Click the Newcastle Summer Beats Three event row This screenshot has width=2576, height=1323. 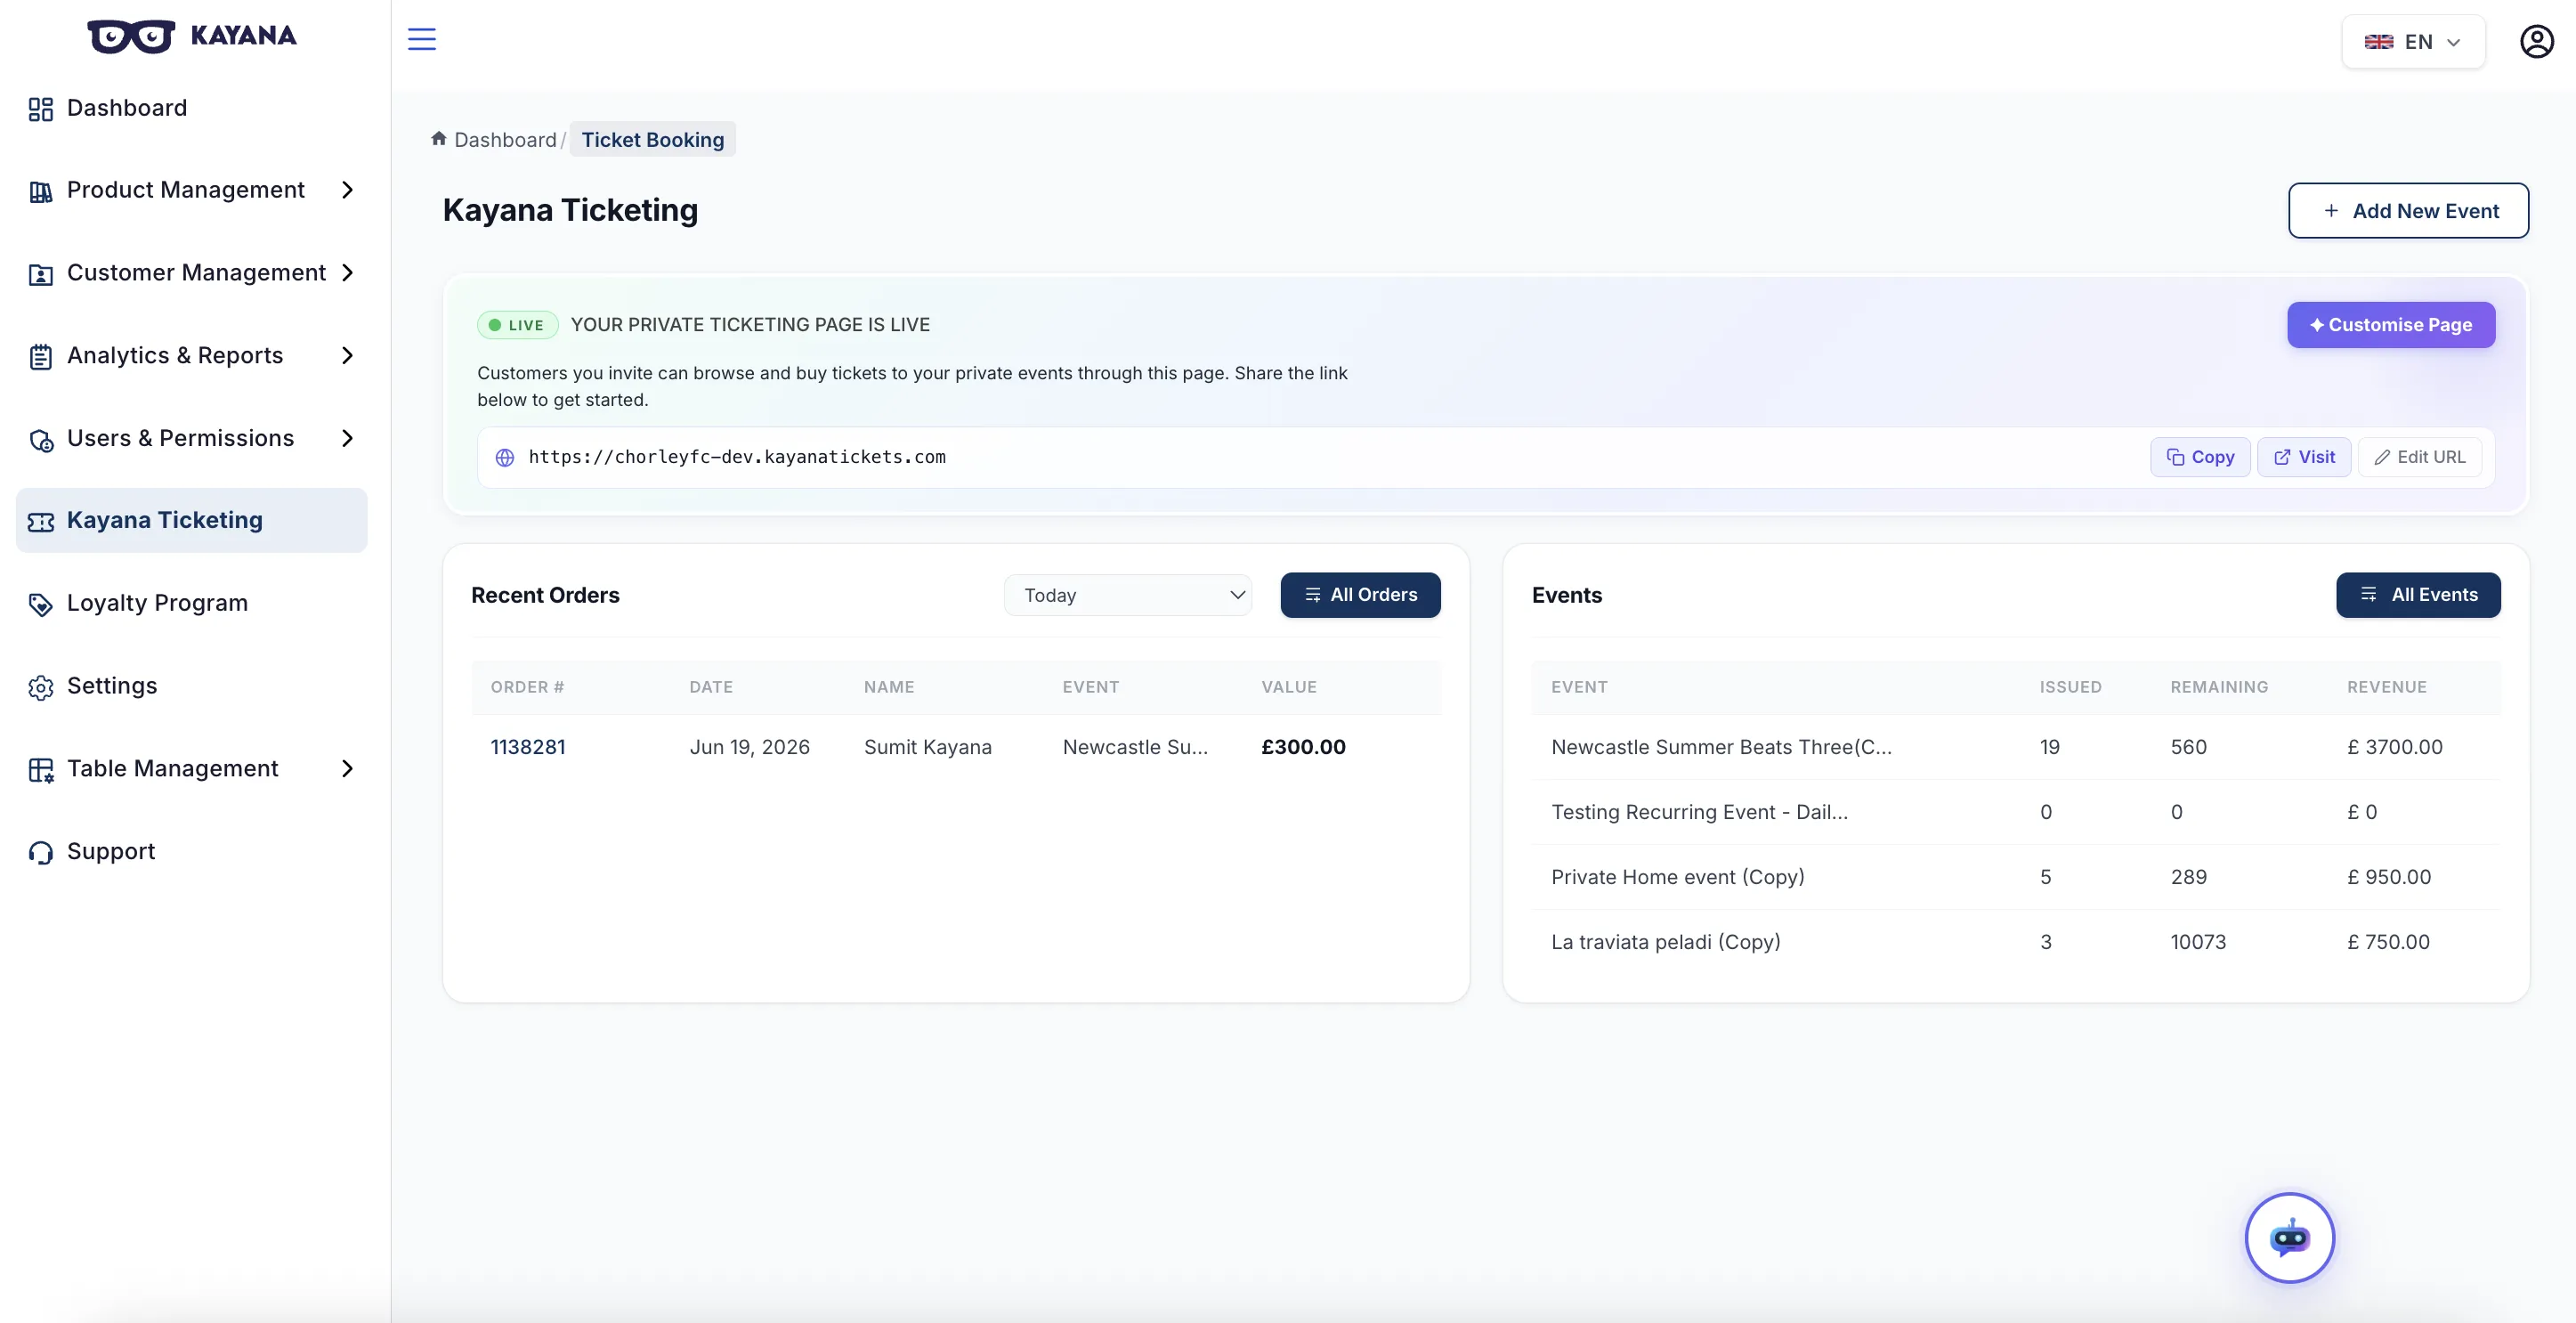pos(2015,747)
